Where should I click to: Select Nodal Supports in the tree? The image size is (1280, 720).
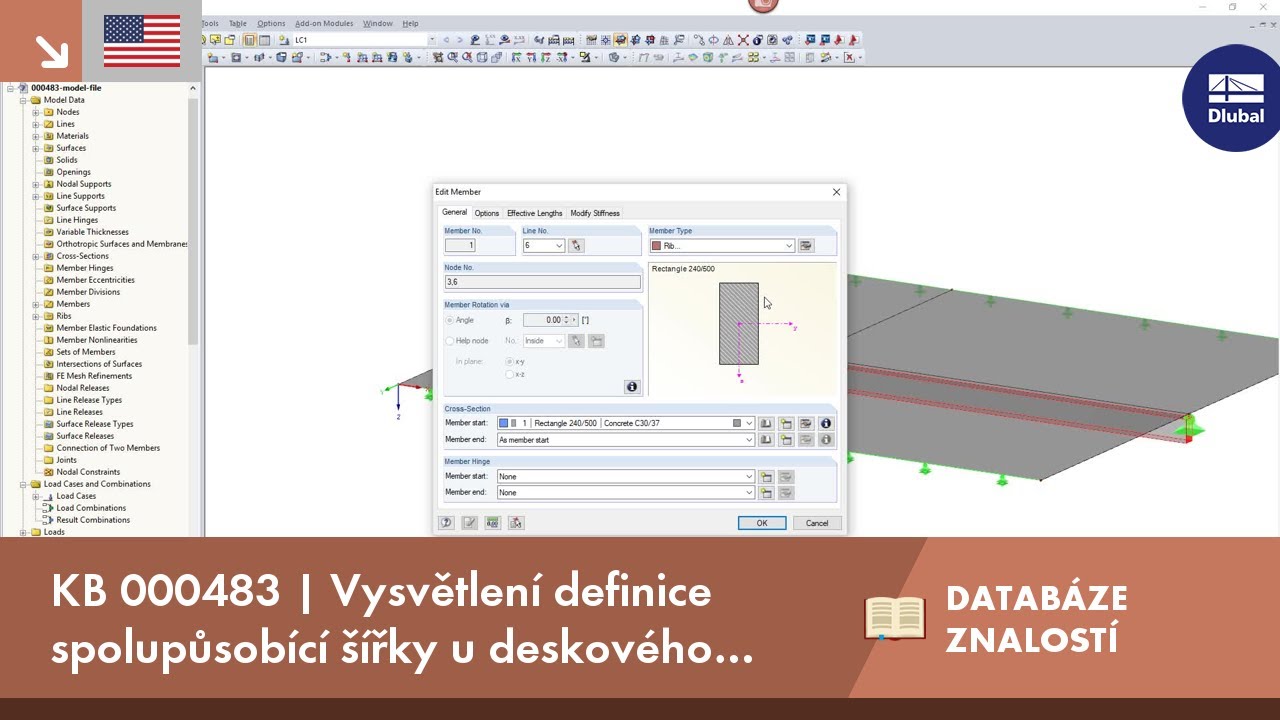(84, 184)
